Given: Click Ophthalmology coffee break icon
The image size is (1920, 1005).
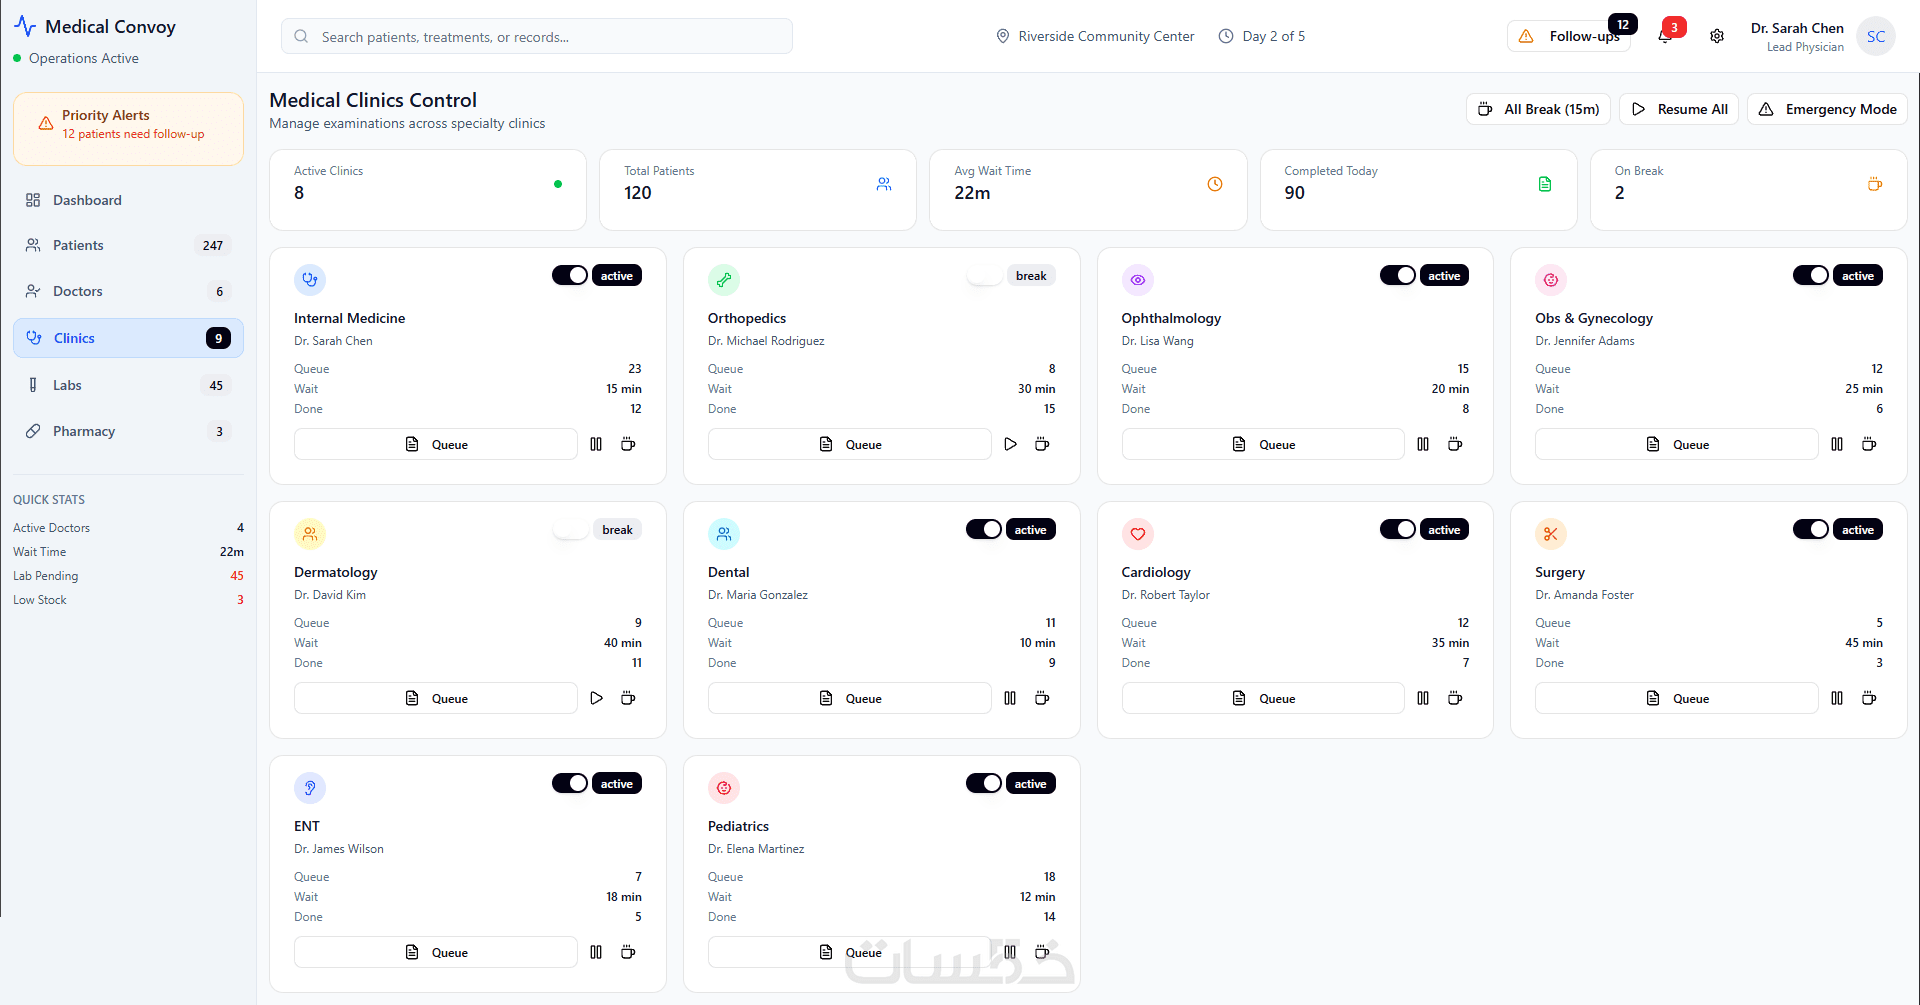Looking at the screenshot, I should click(x=1455, y=444).
